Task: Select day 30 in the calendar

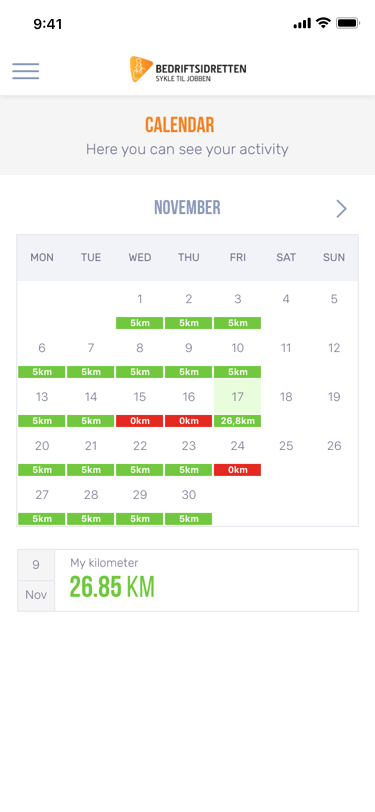Action: (x=189, y=495)
